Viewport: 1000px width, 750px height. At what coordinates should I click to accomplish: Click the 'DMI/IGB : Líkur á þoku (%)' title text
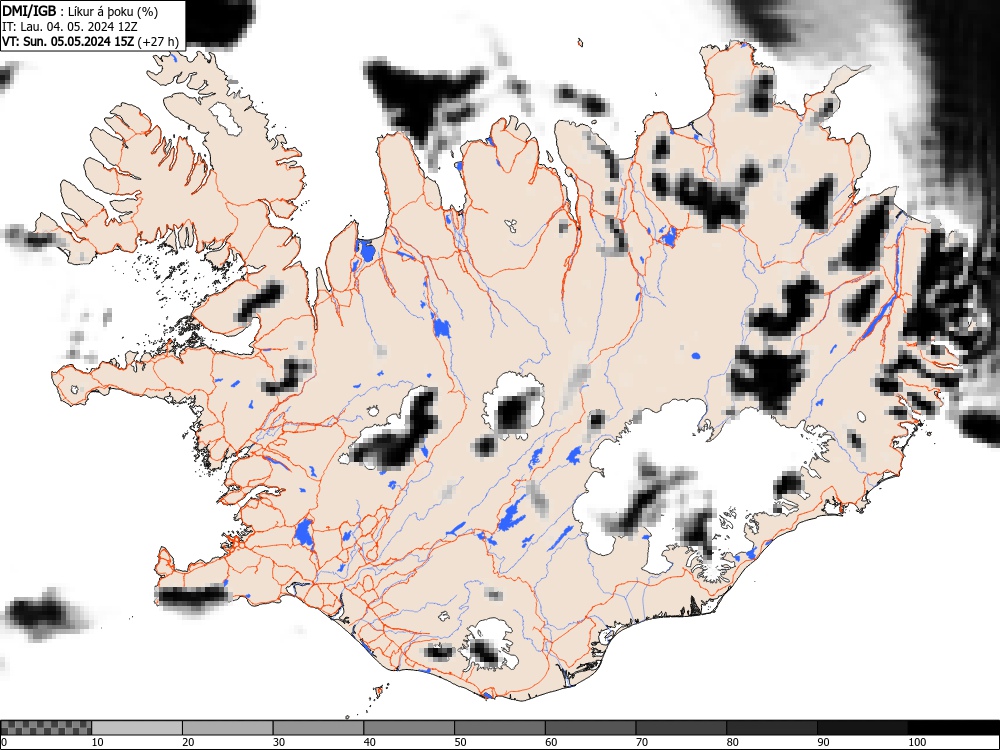click(80, 11)
